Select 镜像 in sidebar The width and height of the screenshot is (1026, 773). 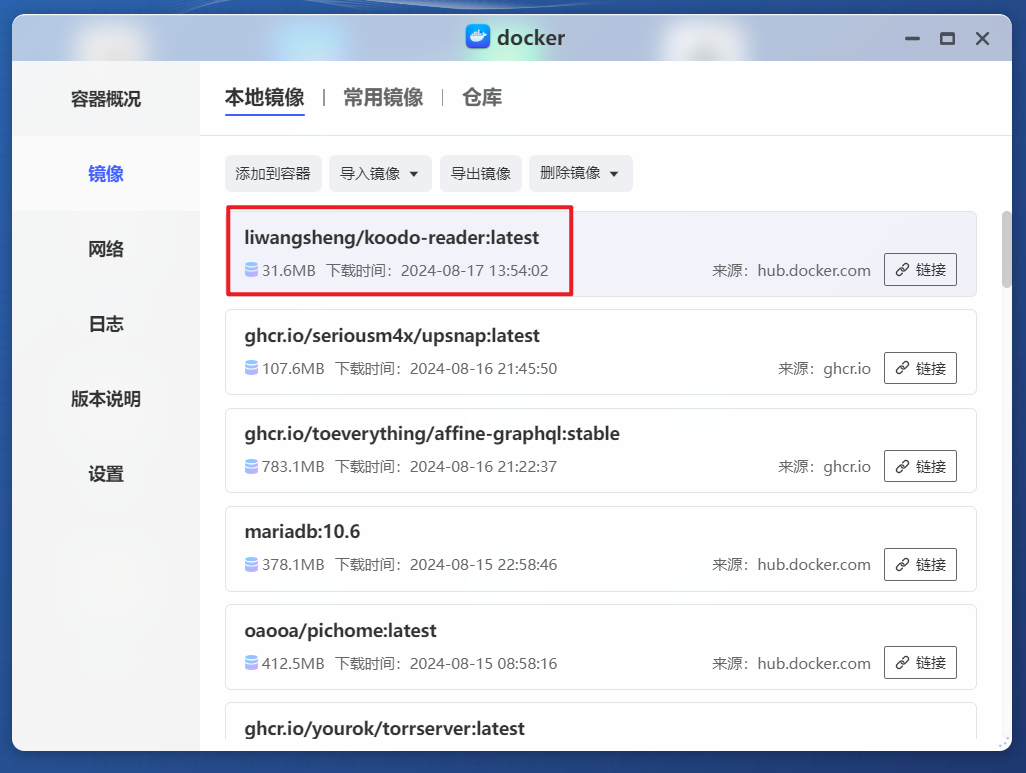(x=106, y=173)
